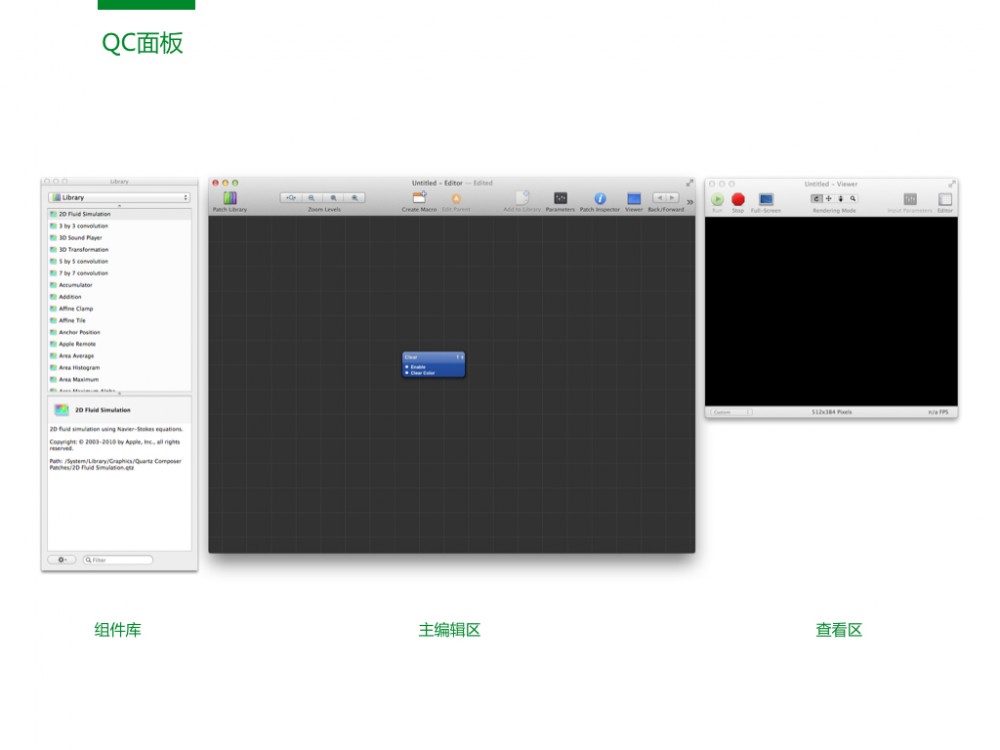Click the Back button in Back/Forward control
The width and height of the screenshot is (1000, 750).
click(x=659, y=198)
